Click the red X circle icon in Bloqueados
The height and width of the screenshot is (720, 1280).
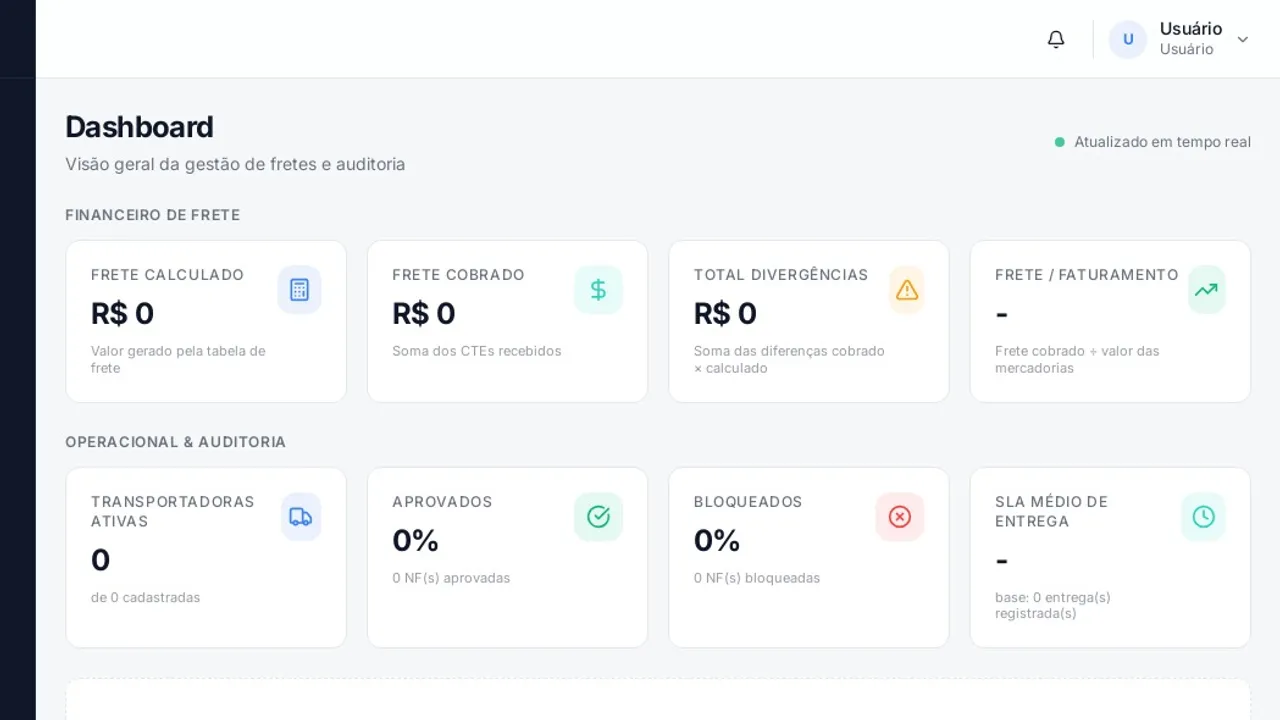coord(900,517)
